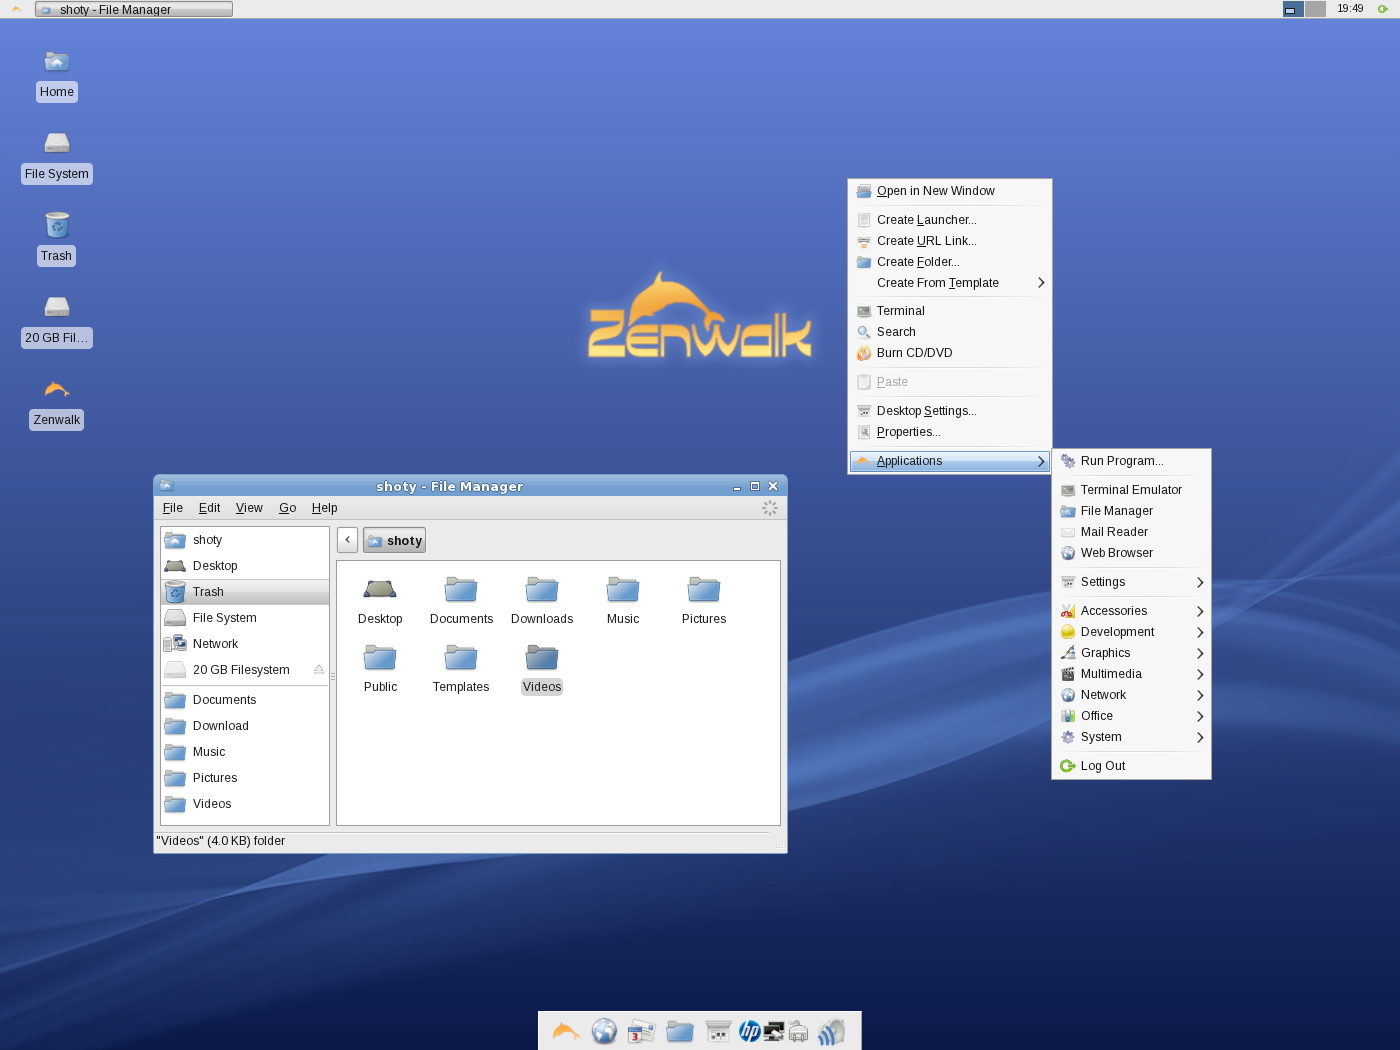Click Run Program in the Applications submenu
The height and width of the screenshot is (1050, 1400).
click(x=1121, y=461)
